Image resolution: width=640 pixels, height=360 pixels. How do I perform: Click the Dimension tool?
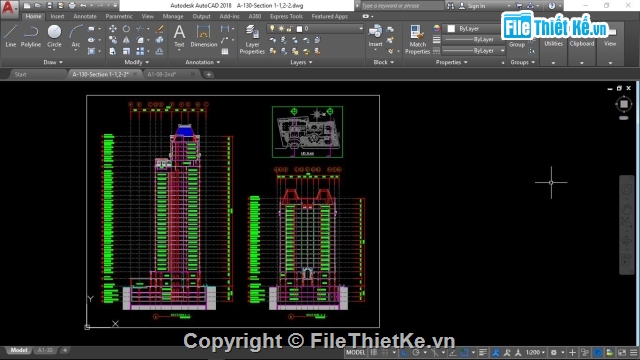(x=203, y=36)
